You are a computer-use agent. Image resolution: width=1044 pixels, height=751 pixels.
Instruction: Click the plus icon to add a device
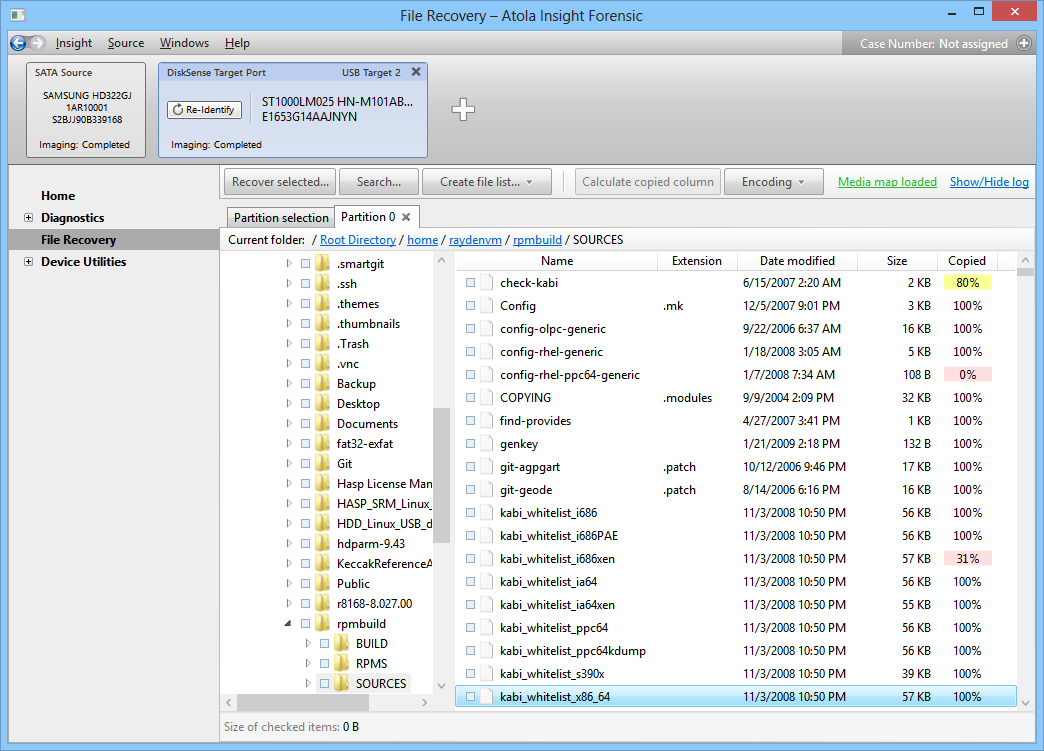coord(463,110)
